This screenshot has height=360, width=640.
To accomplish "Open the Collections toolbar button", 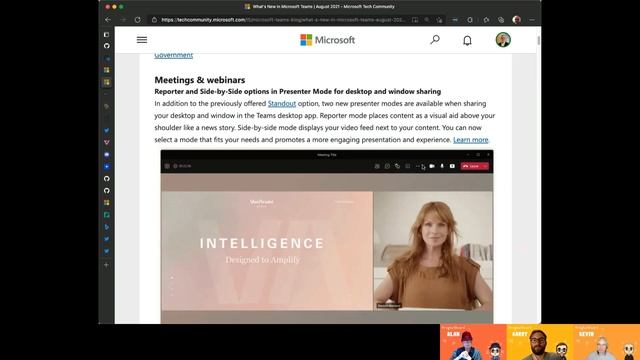I will click(x=501, y=20).
